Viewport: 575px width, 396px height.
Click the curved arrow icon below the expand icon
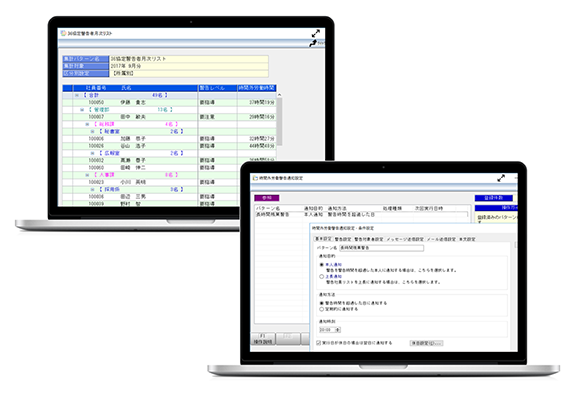click(x=313, y=43)
